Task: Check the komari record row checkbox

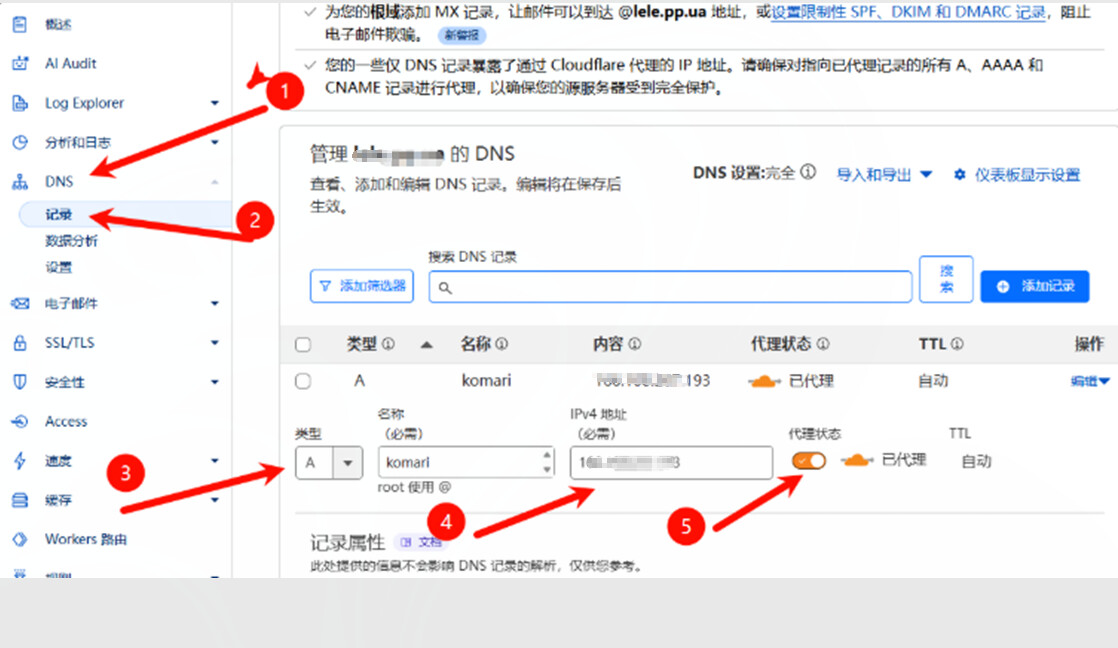Action: (x=303, y=381)
